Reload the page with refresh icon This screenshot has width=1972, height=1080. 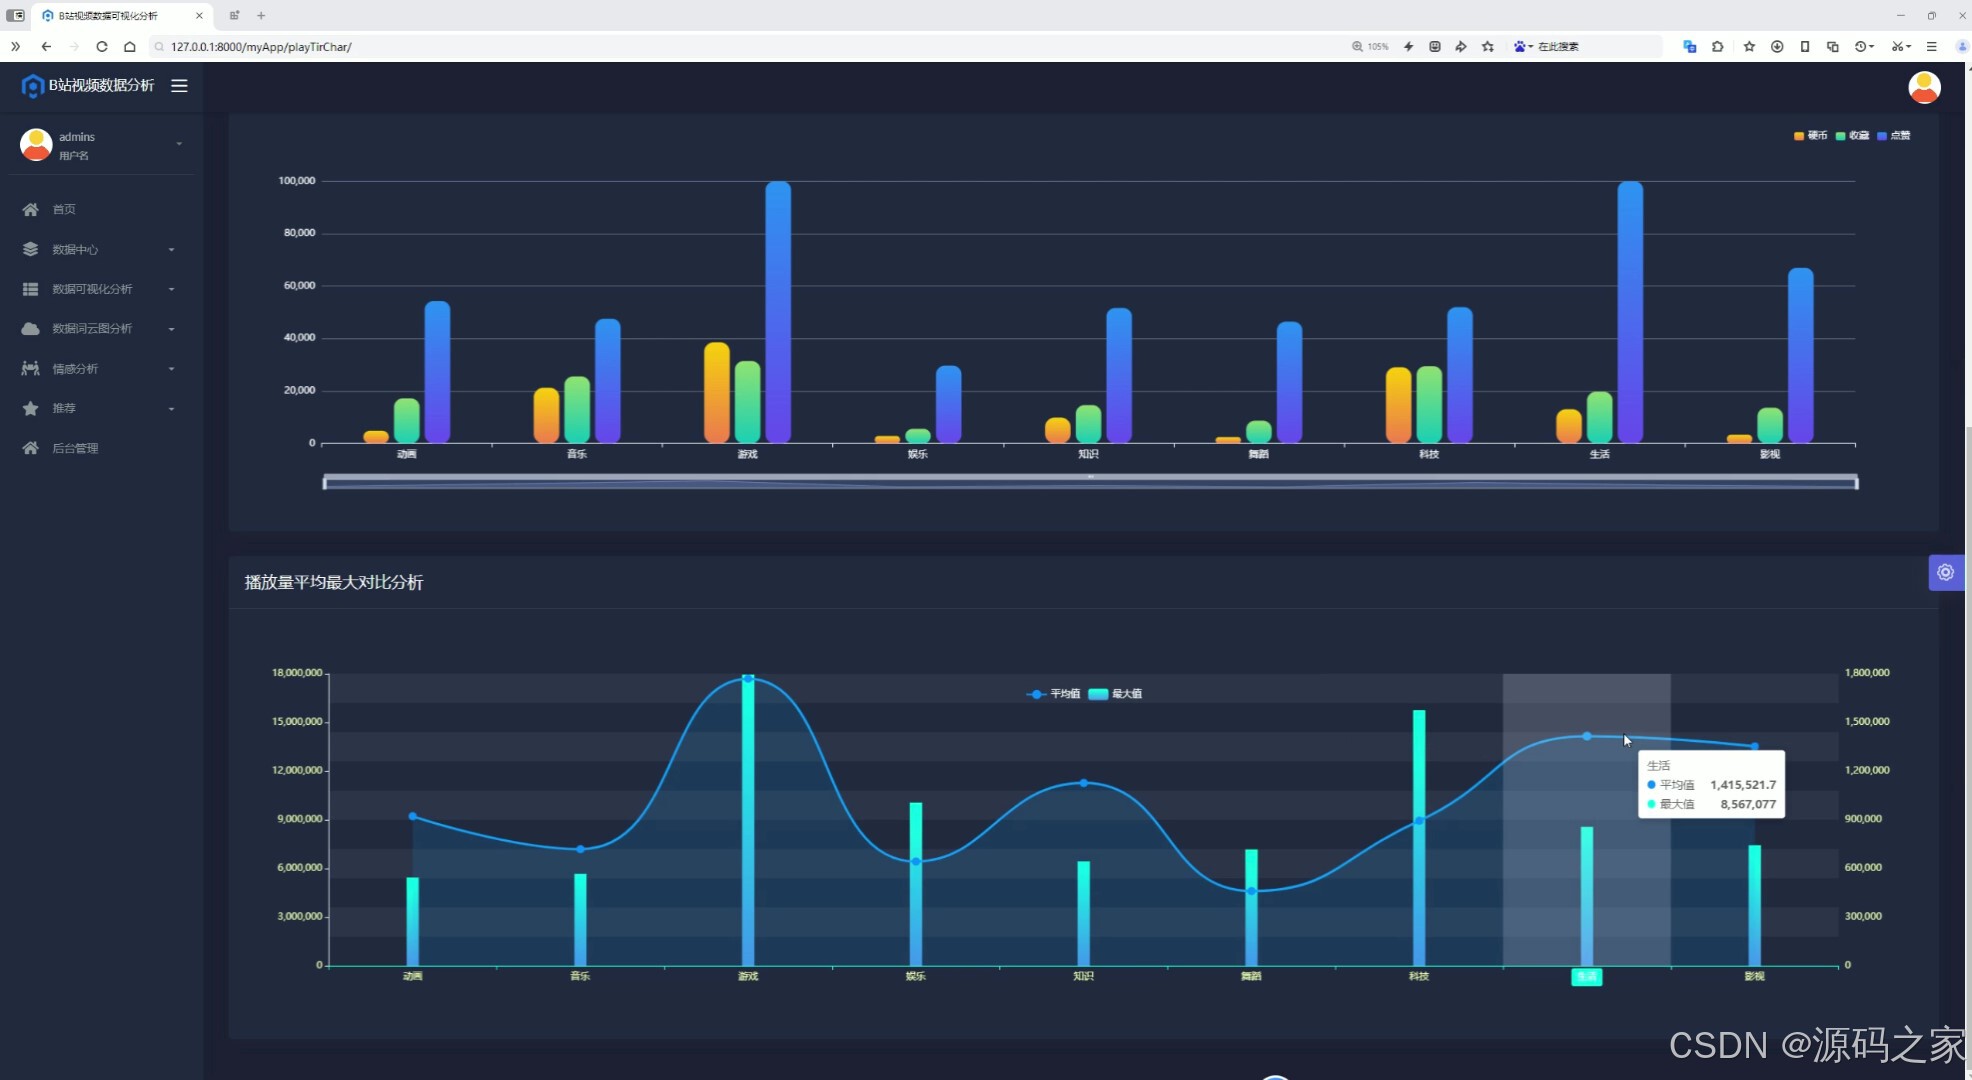102,46
